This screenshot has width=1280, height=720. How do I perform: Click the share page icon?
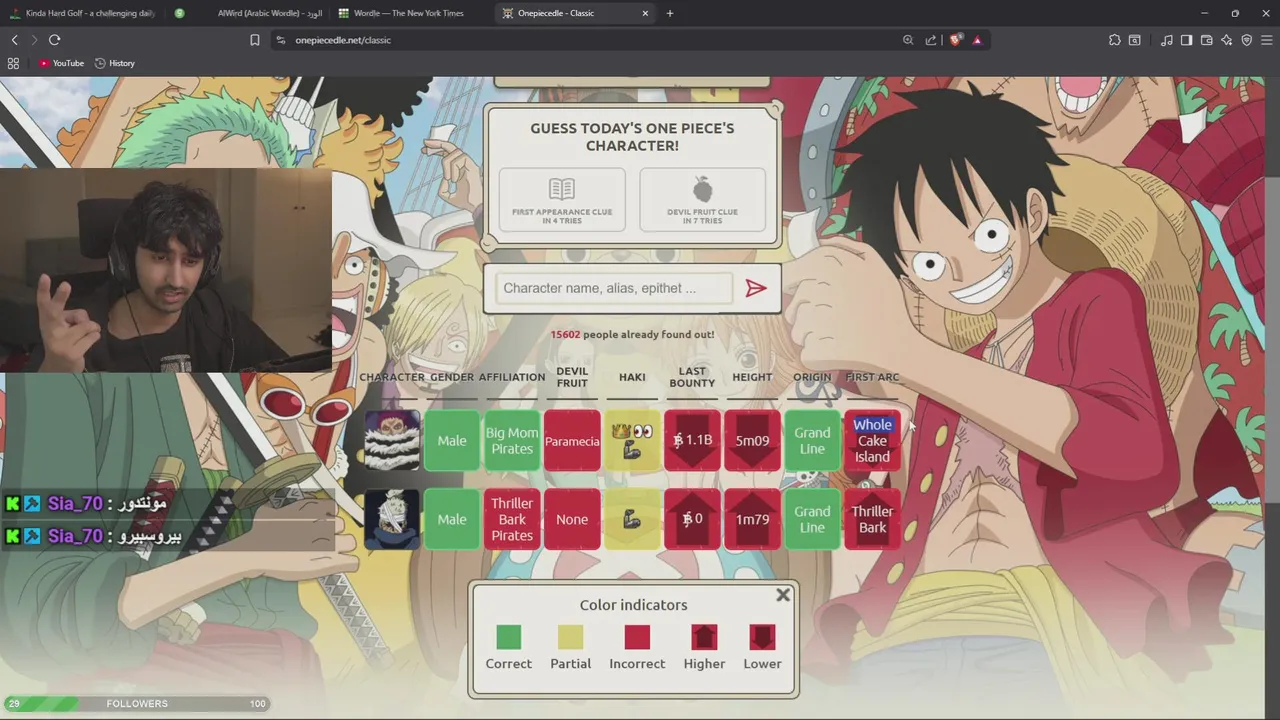tap(931, 40)
